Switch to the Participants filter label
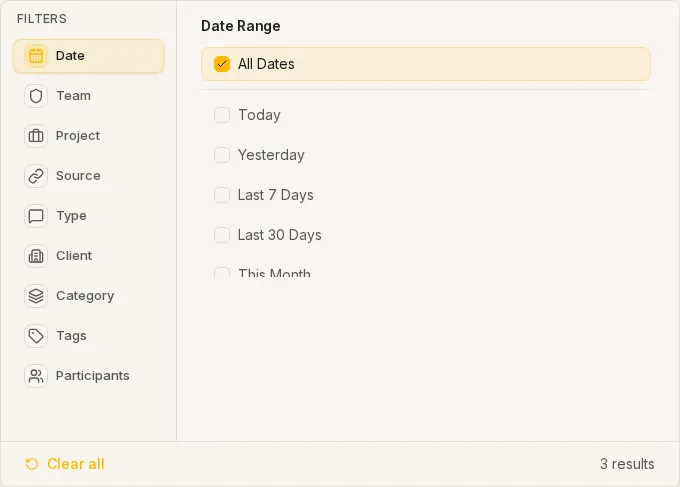 (x=92, y=376)
